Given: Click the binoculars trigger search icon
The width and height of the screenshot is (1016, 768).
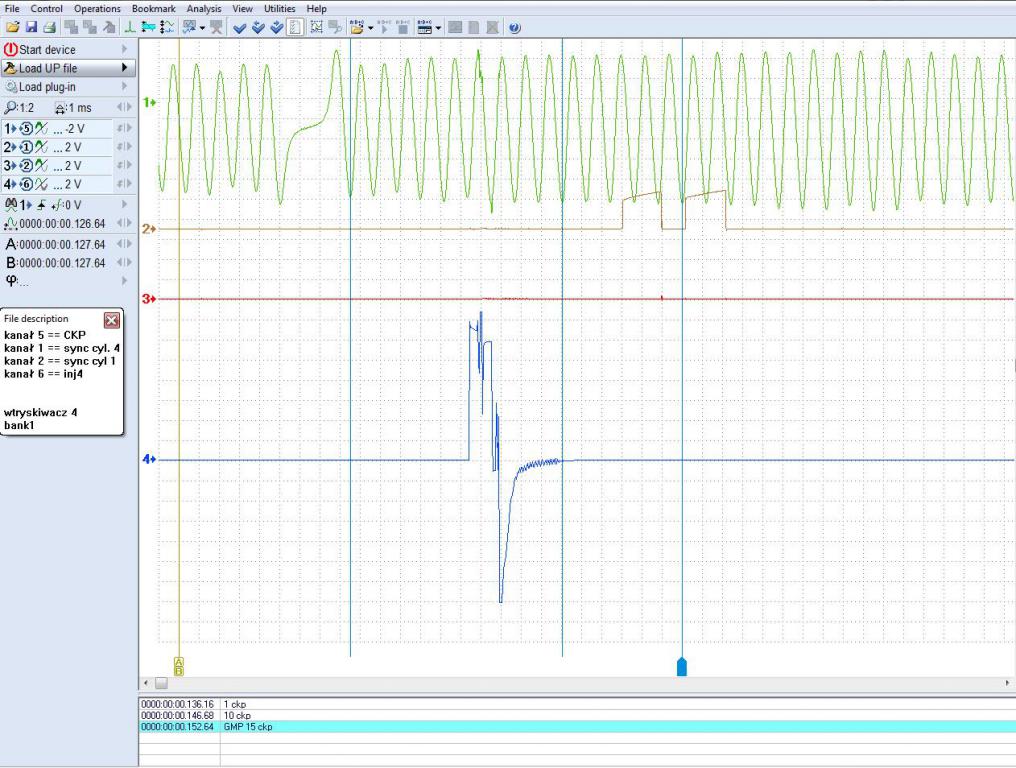Looking at the screenshot, I should [x=11, y=203].
